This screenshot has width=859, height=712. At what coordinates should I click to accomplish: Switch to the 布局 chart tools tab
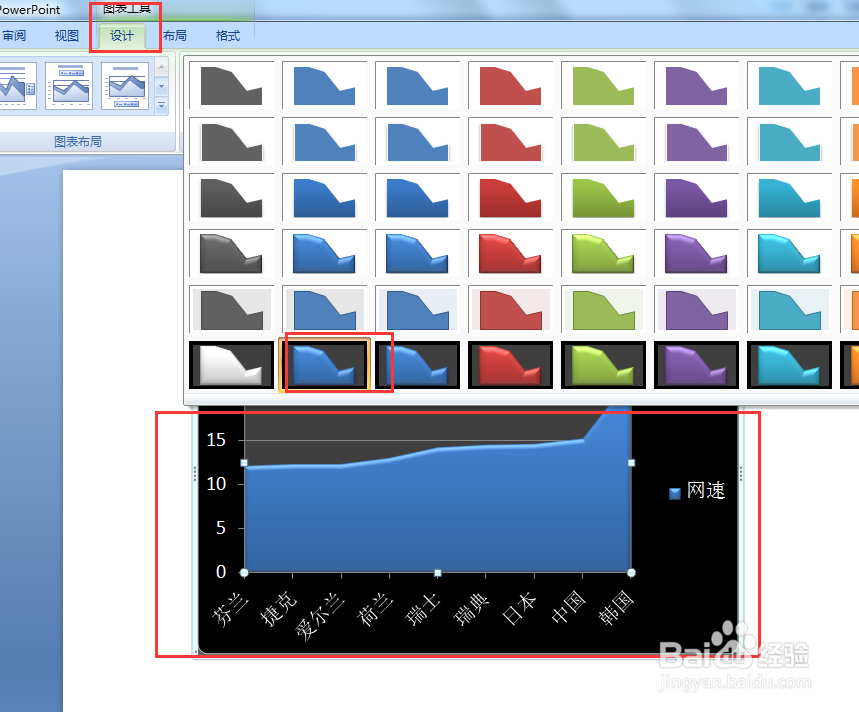coord(175,36)
